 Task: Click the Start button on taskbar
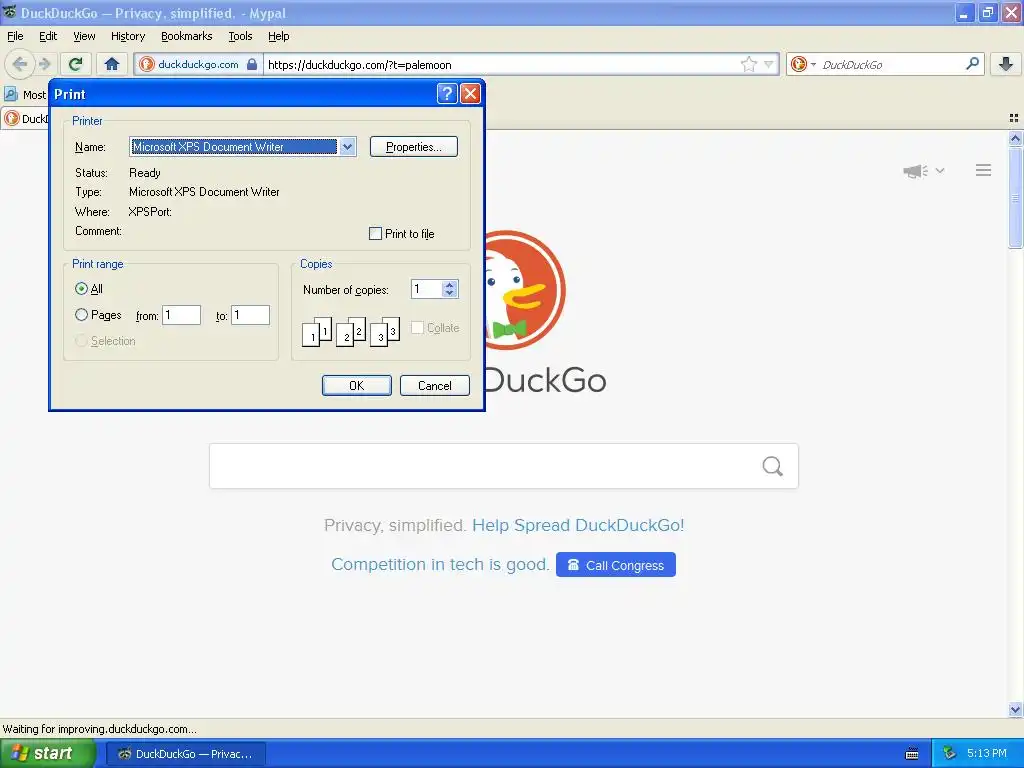pyautogui.click(x=47, y=754)
